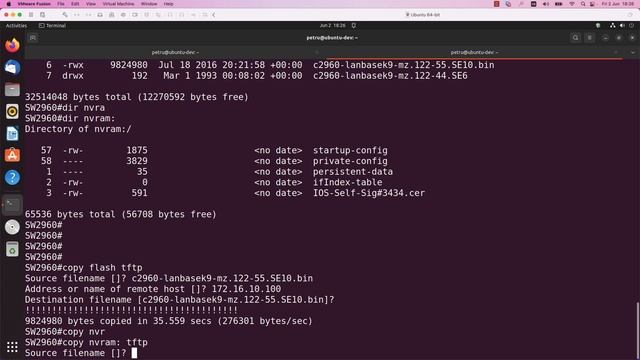Open the Ubuntu power menu icon
This screenshot has width=640, height=360.
[631, 25]
